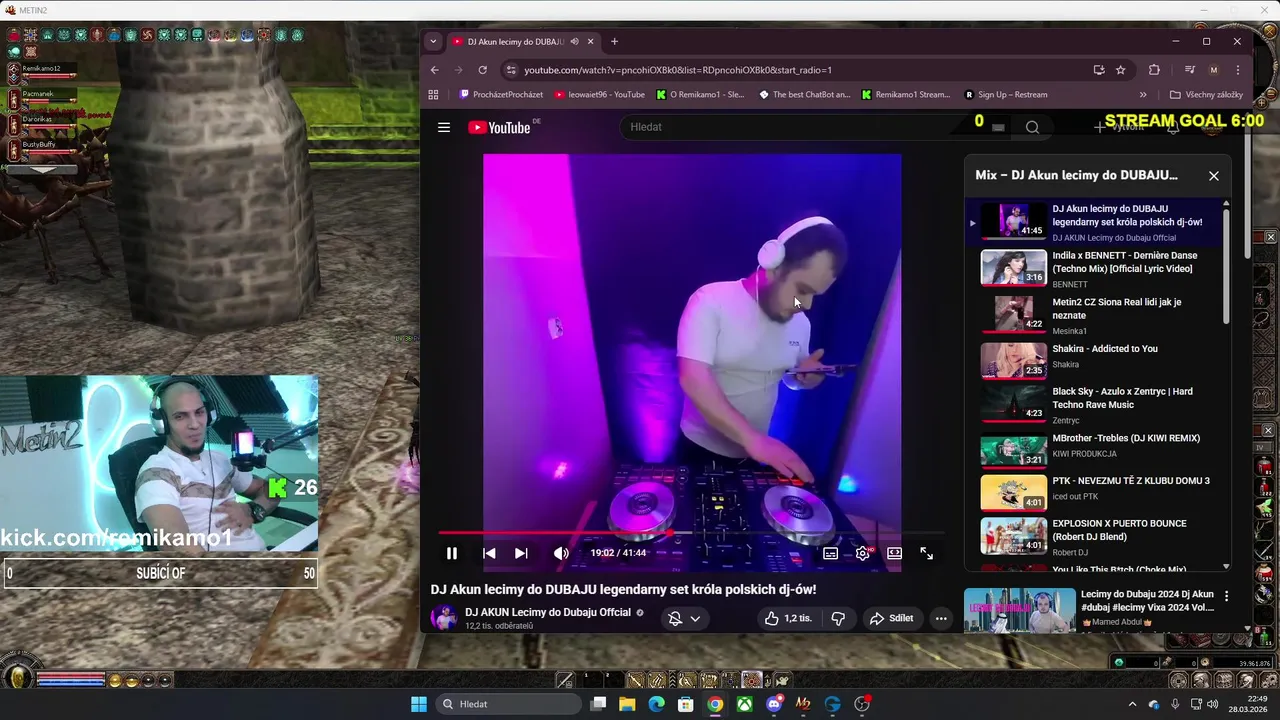
Task: Reload the YouTube page
Action: pyautogui.click(x=482, y=70)
